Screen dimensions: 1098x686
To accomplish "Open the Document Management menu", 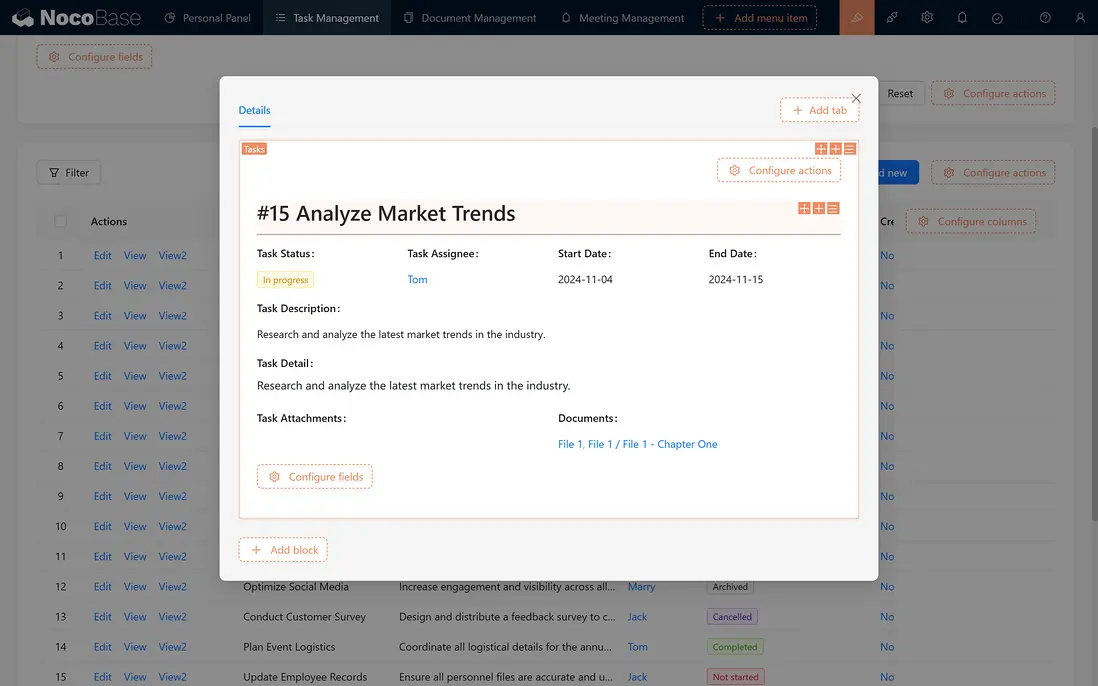I will [470, 18].
